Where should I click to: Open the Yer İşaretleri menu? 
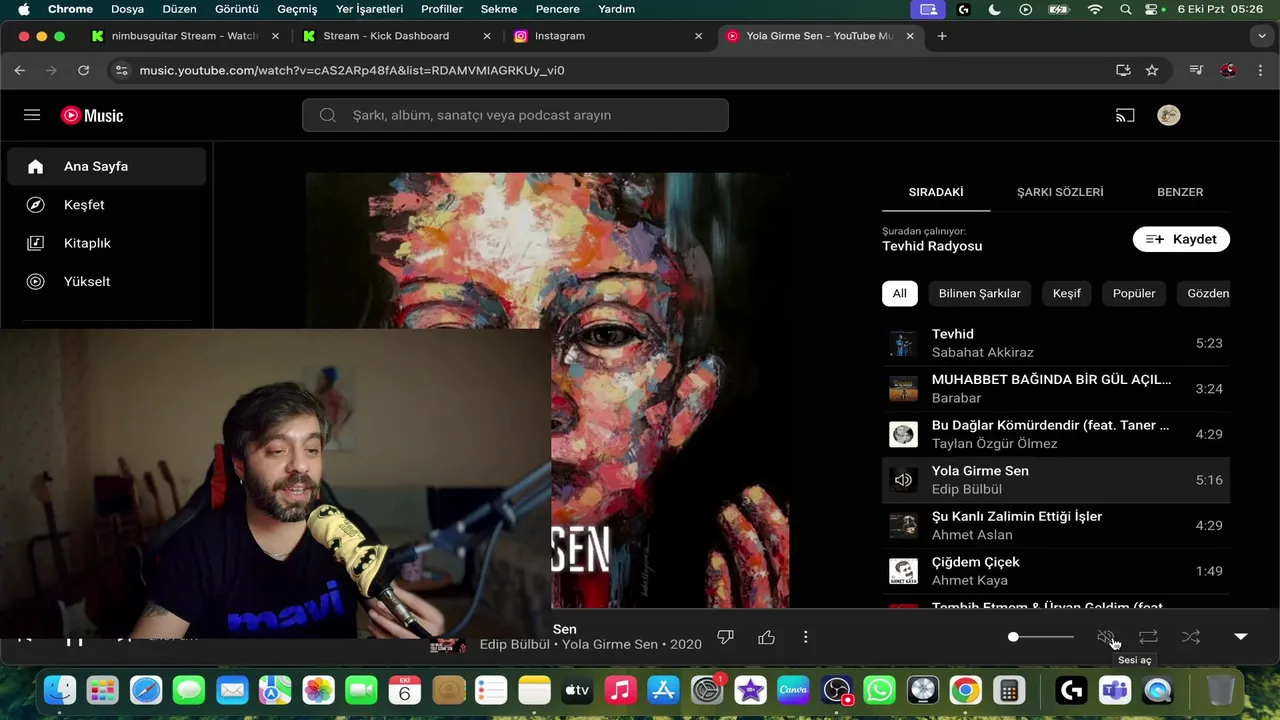[x=369, y=9]
